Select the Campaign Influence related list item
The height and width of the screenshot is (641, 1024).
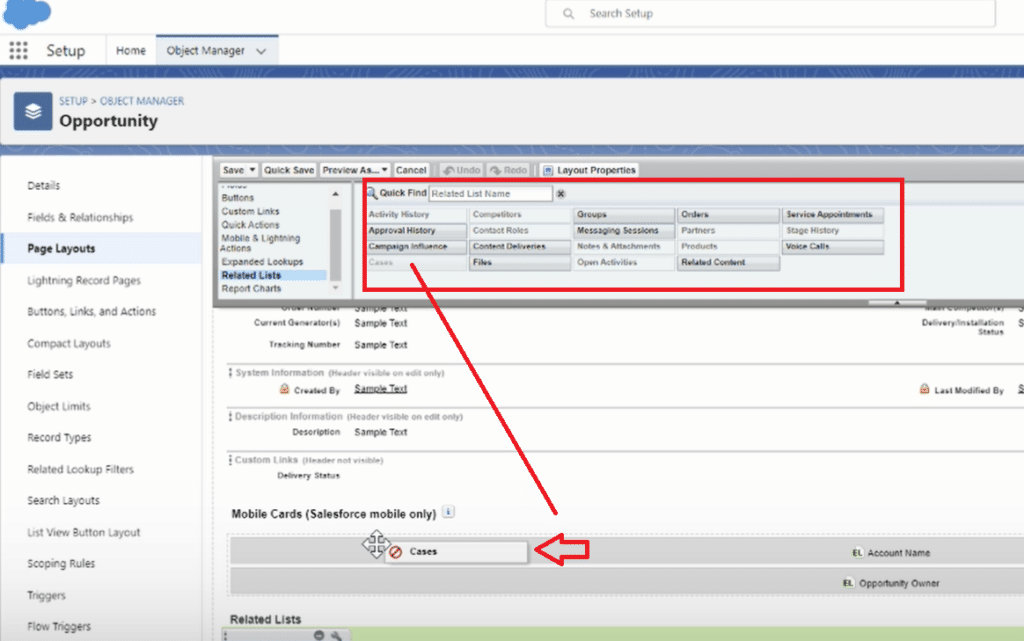[416, 247]
